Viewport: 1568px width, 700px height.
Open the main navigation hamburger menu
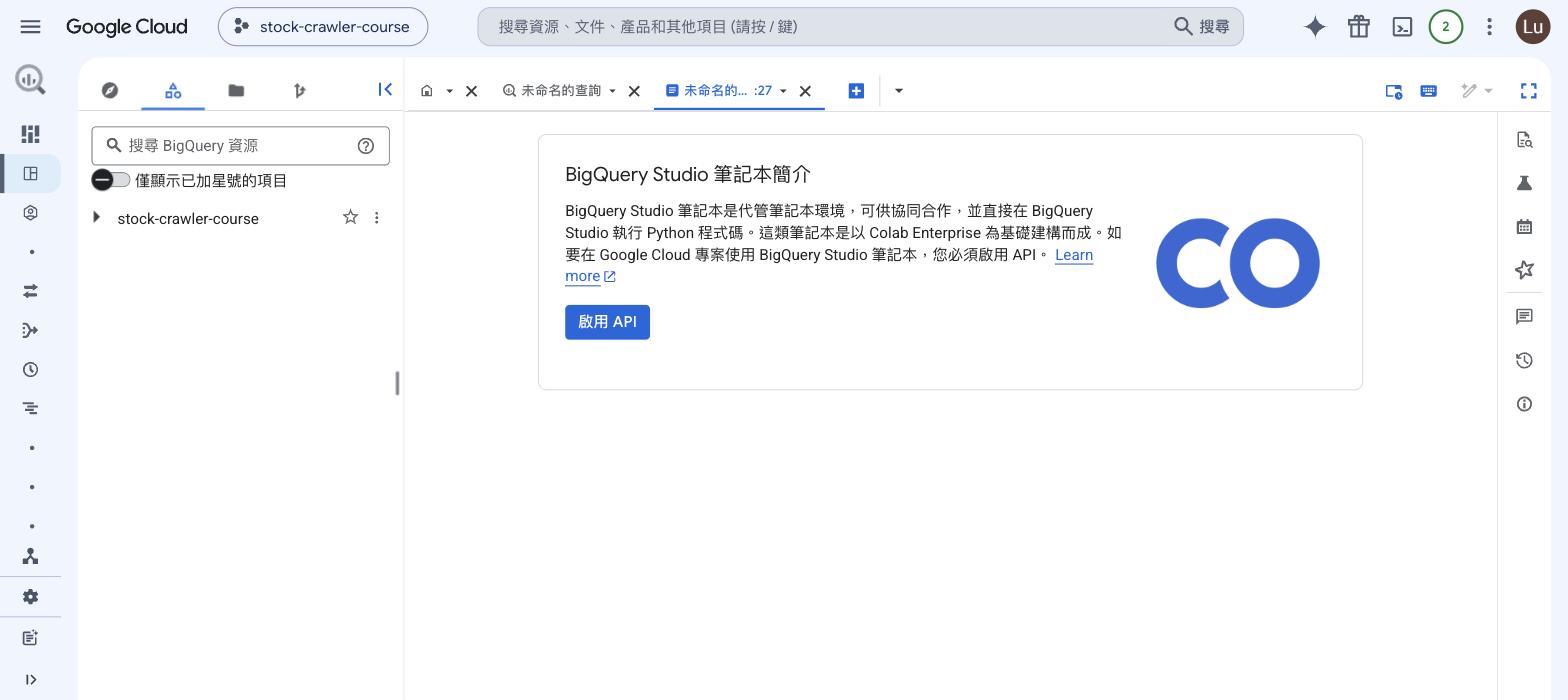pyautogui.click(x=30, y=27)
